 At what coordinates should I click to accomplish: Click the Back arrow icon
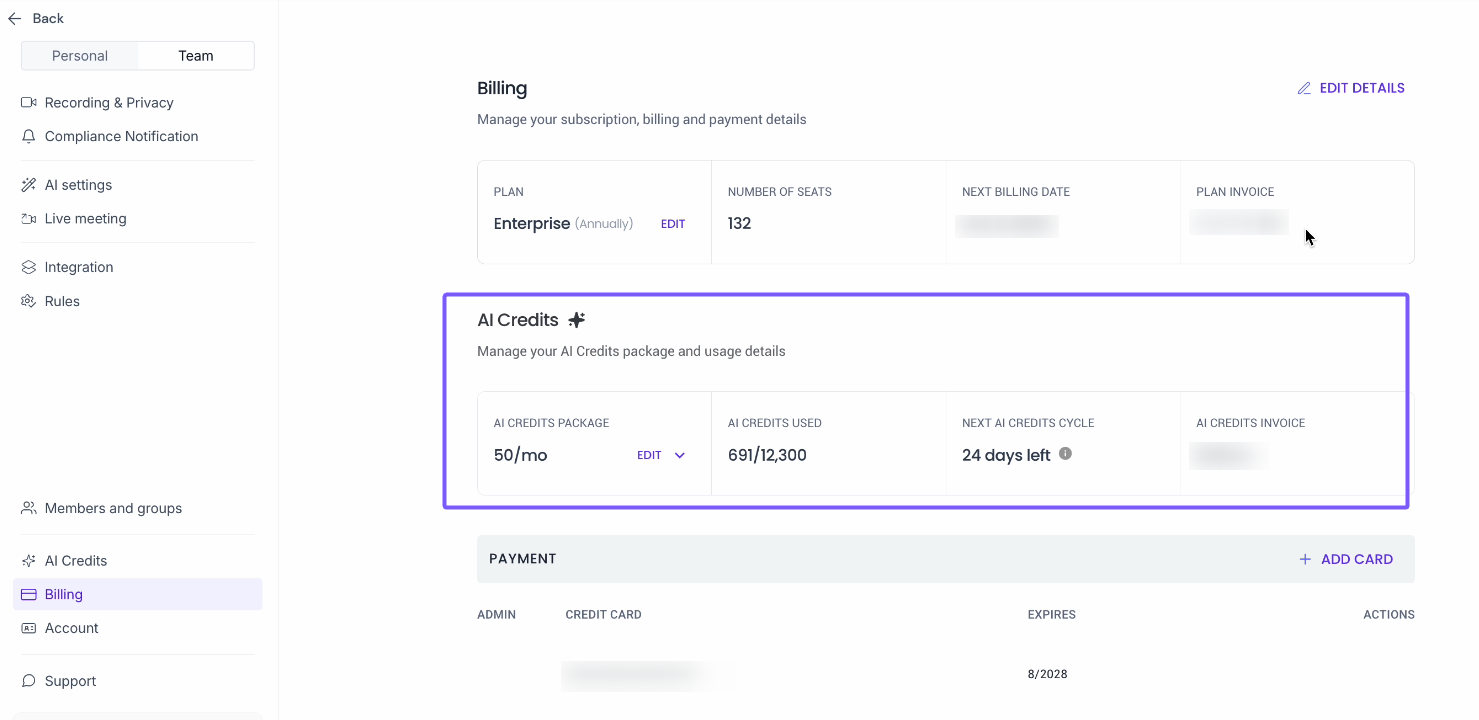(x=15, y=19)
